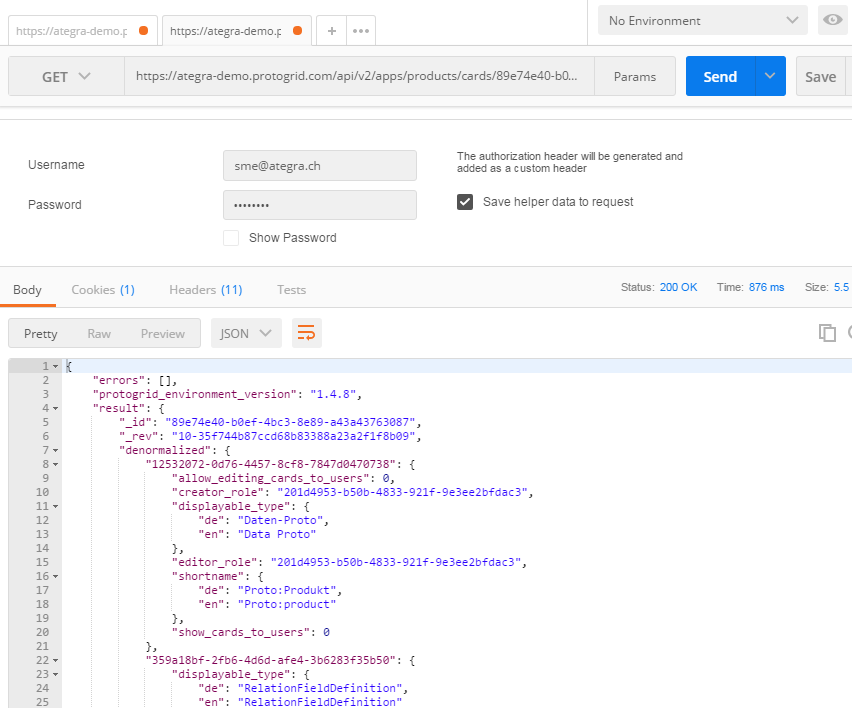Click the "creator_role" value on line 10
852x708 pixels.
pyautogui.click(x=402, y=492)
